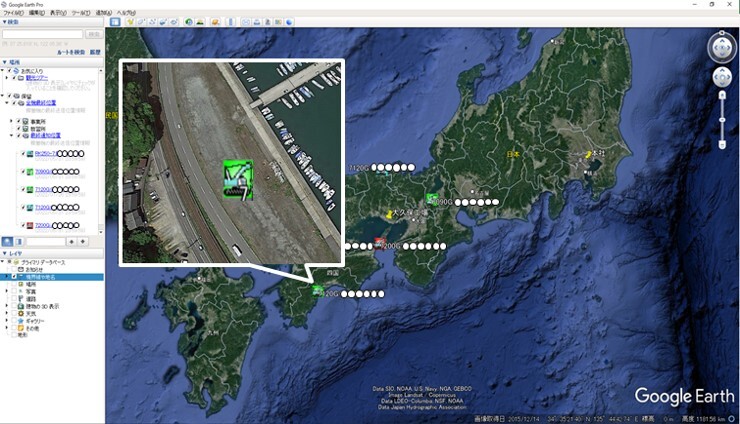This screenshot has height=424, width=740.
Task: Click the Add Path toolbar icon
Action: (x=152, y=21)
